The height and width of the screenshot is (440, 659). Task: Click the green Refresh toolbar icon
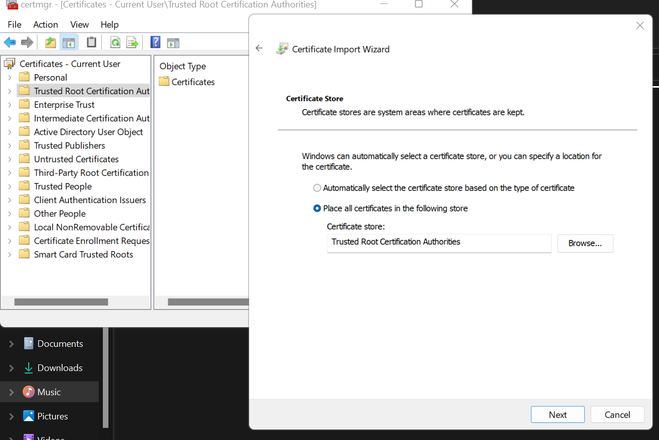coord(115,42)
